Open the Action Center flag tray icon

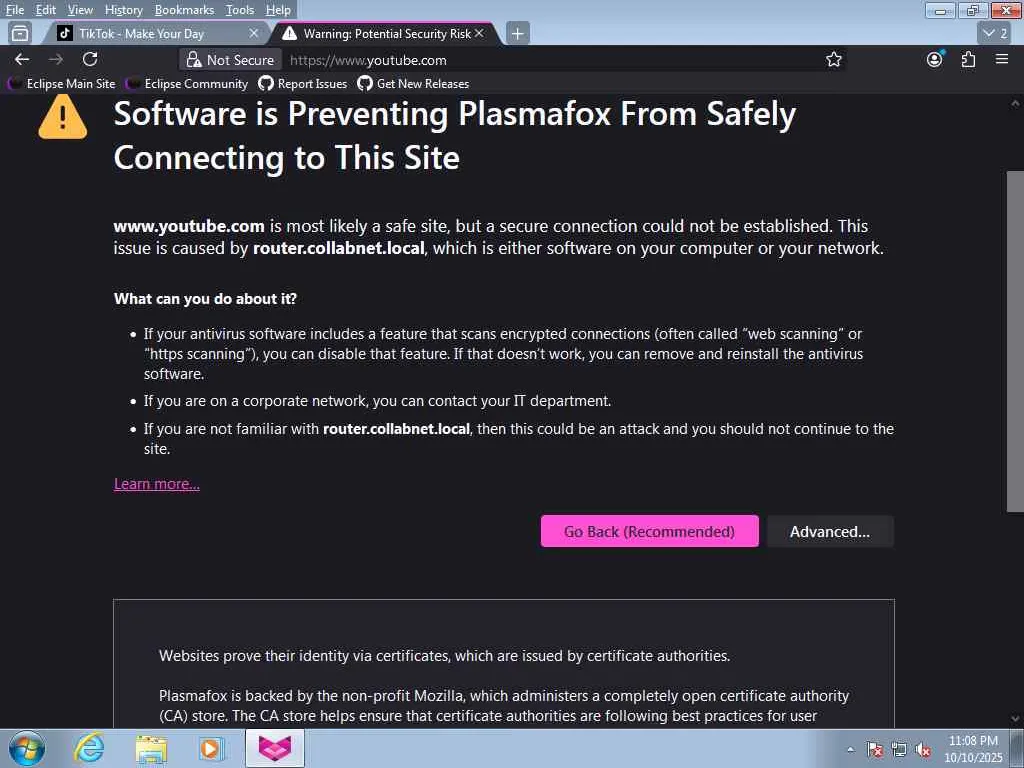pos(874,750)
